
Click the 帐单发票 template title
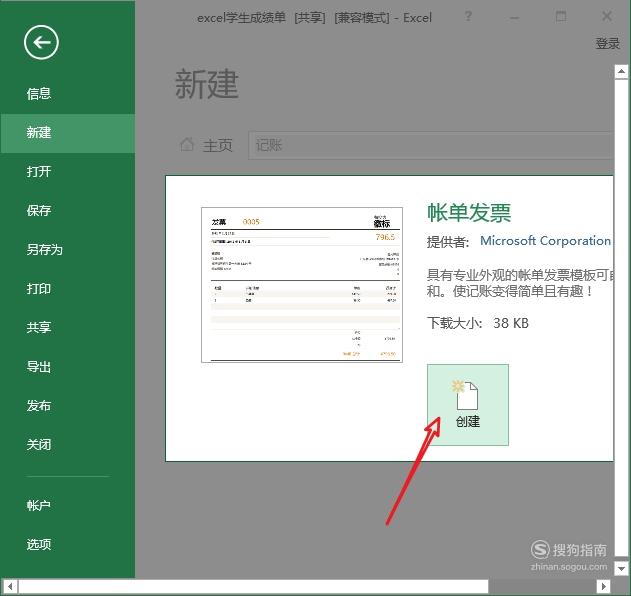pos(469,212)
